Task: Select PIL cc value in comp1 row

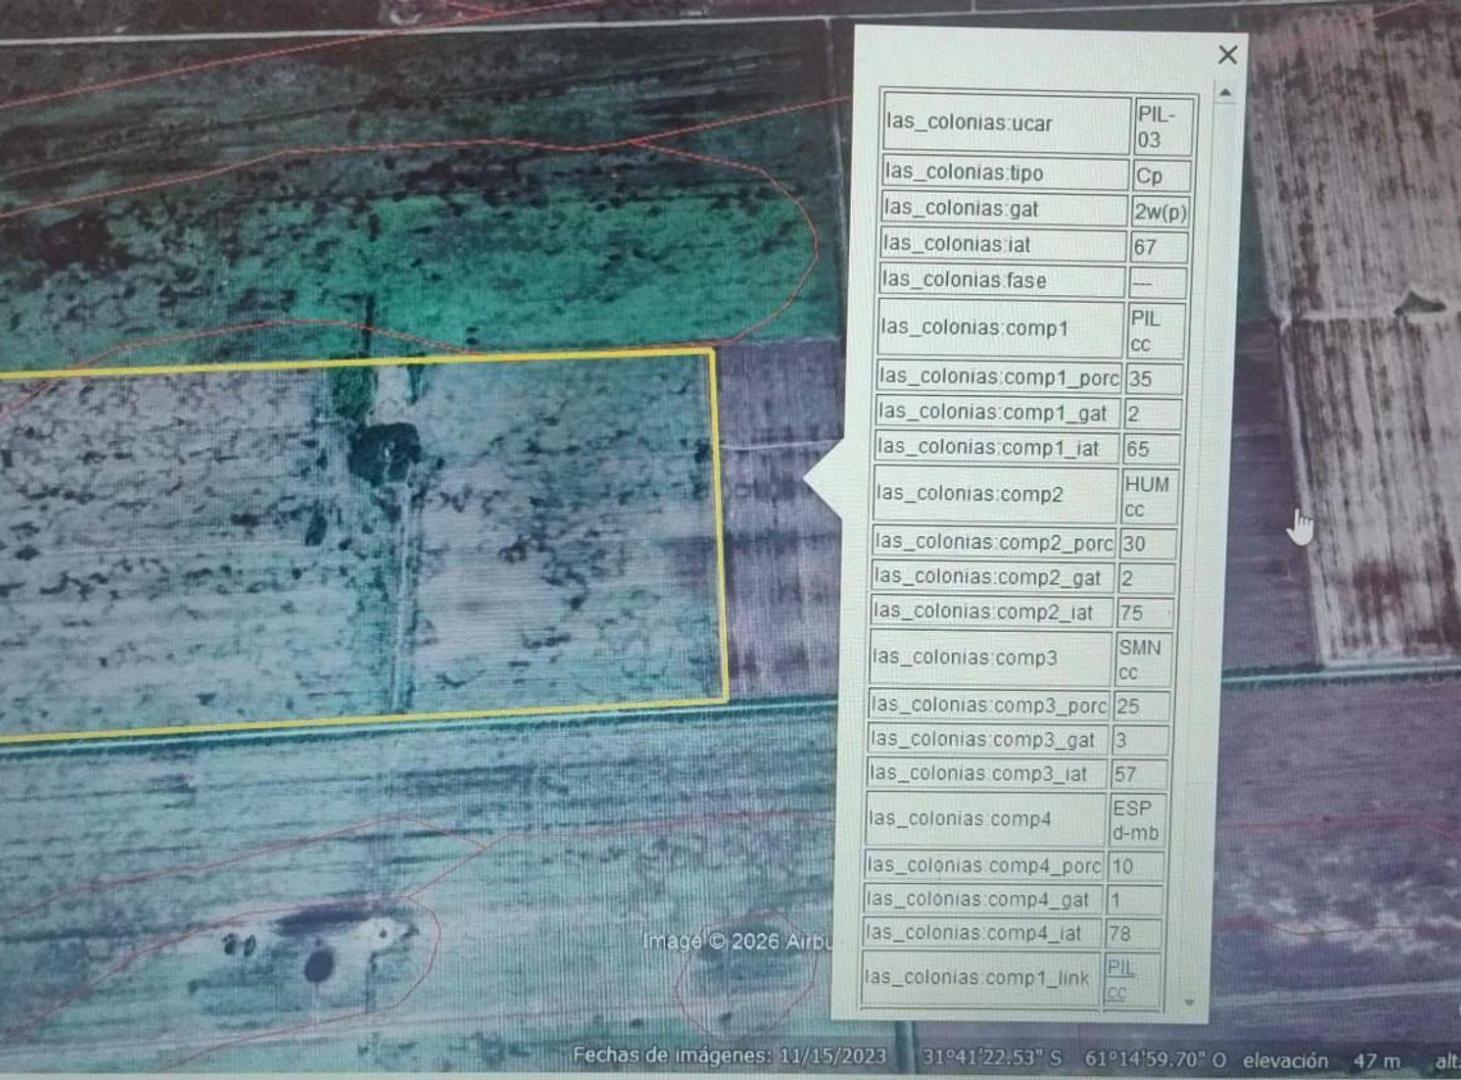Action: coord(1155,331)
